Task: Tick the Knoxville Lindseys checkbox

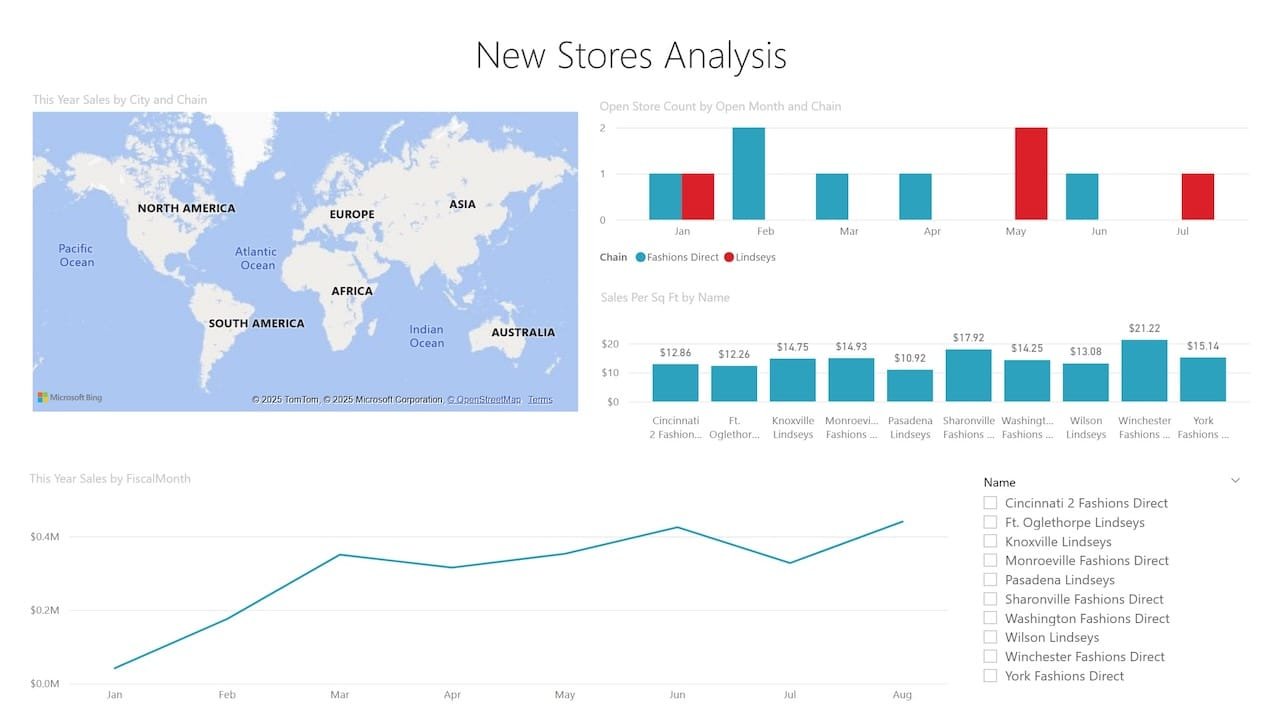Action: [x=990, y=541]
